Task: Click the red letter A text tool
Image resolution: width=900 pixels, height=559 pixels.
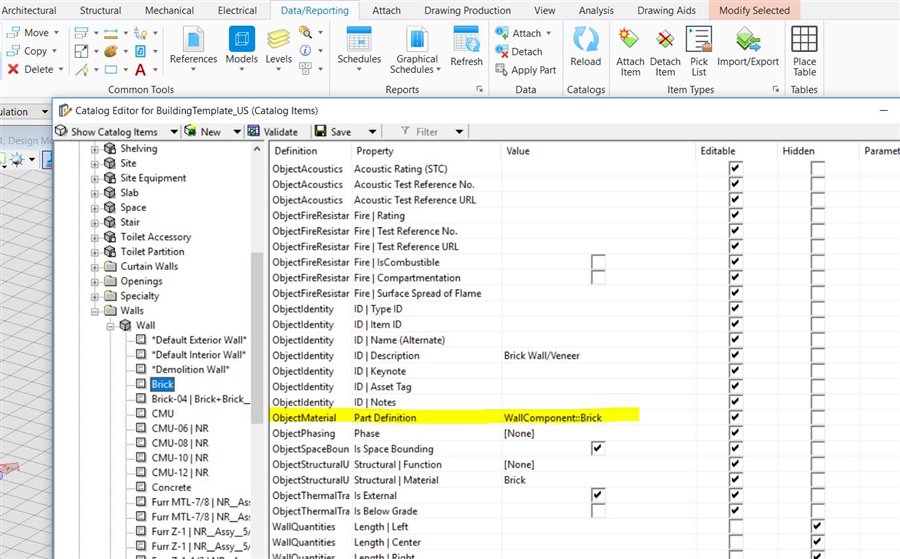Action: pyautogui.click(x=140, y=69)
